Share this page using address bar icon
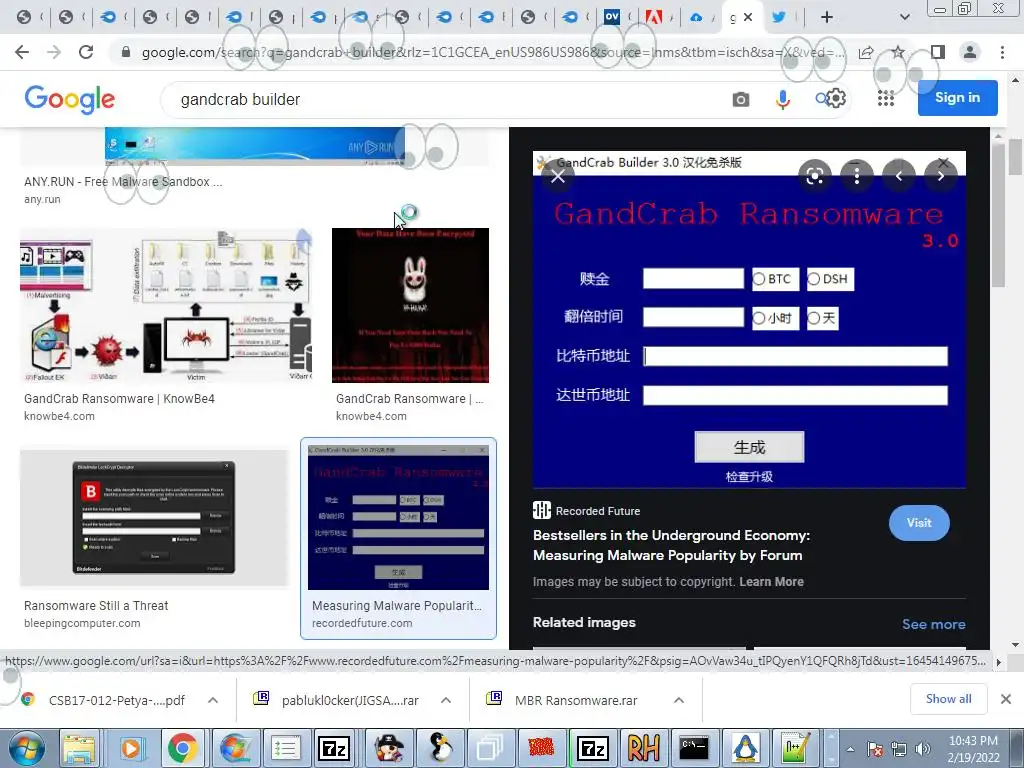This screenshot has height=768, width=1024. (866, 52)
